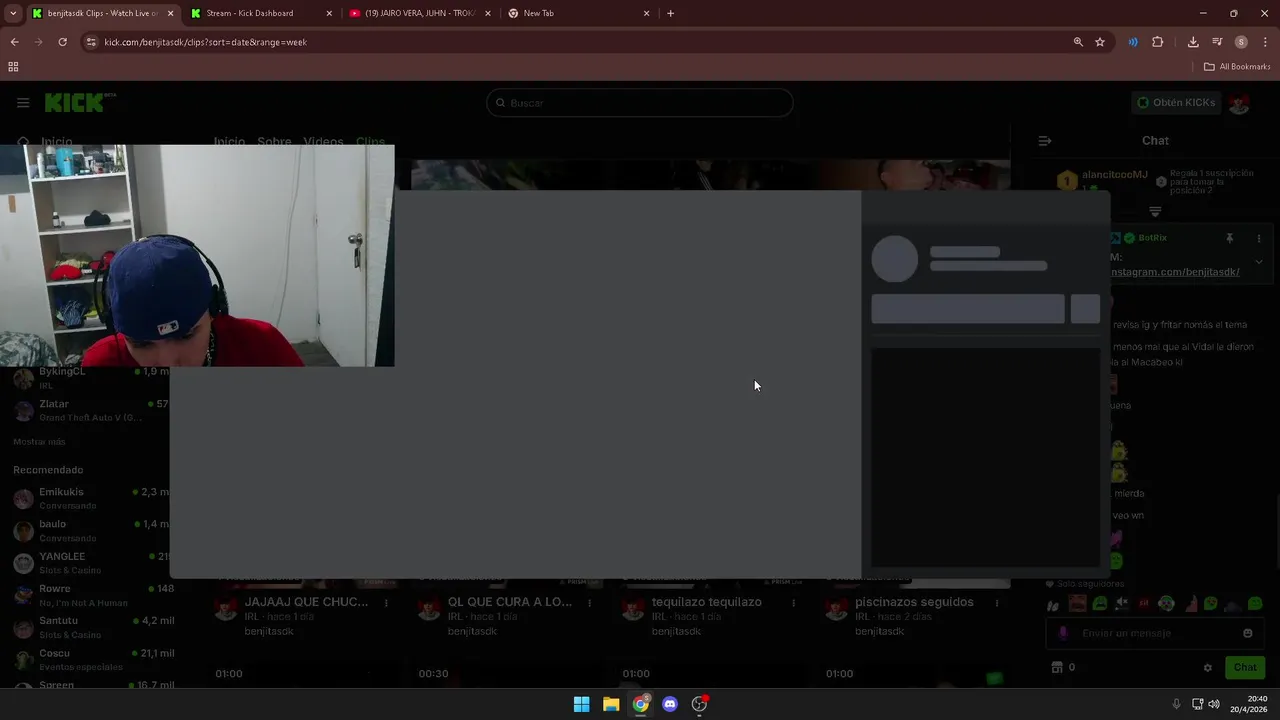Screen dimensions: 1280x720
Task: Open the Windows Start menu
Action: [x=581, y=704]
